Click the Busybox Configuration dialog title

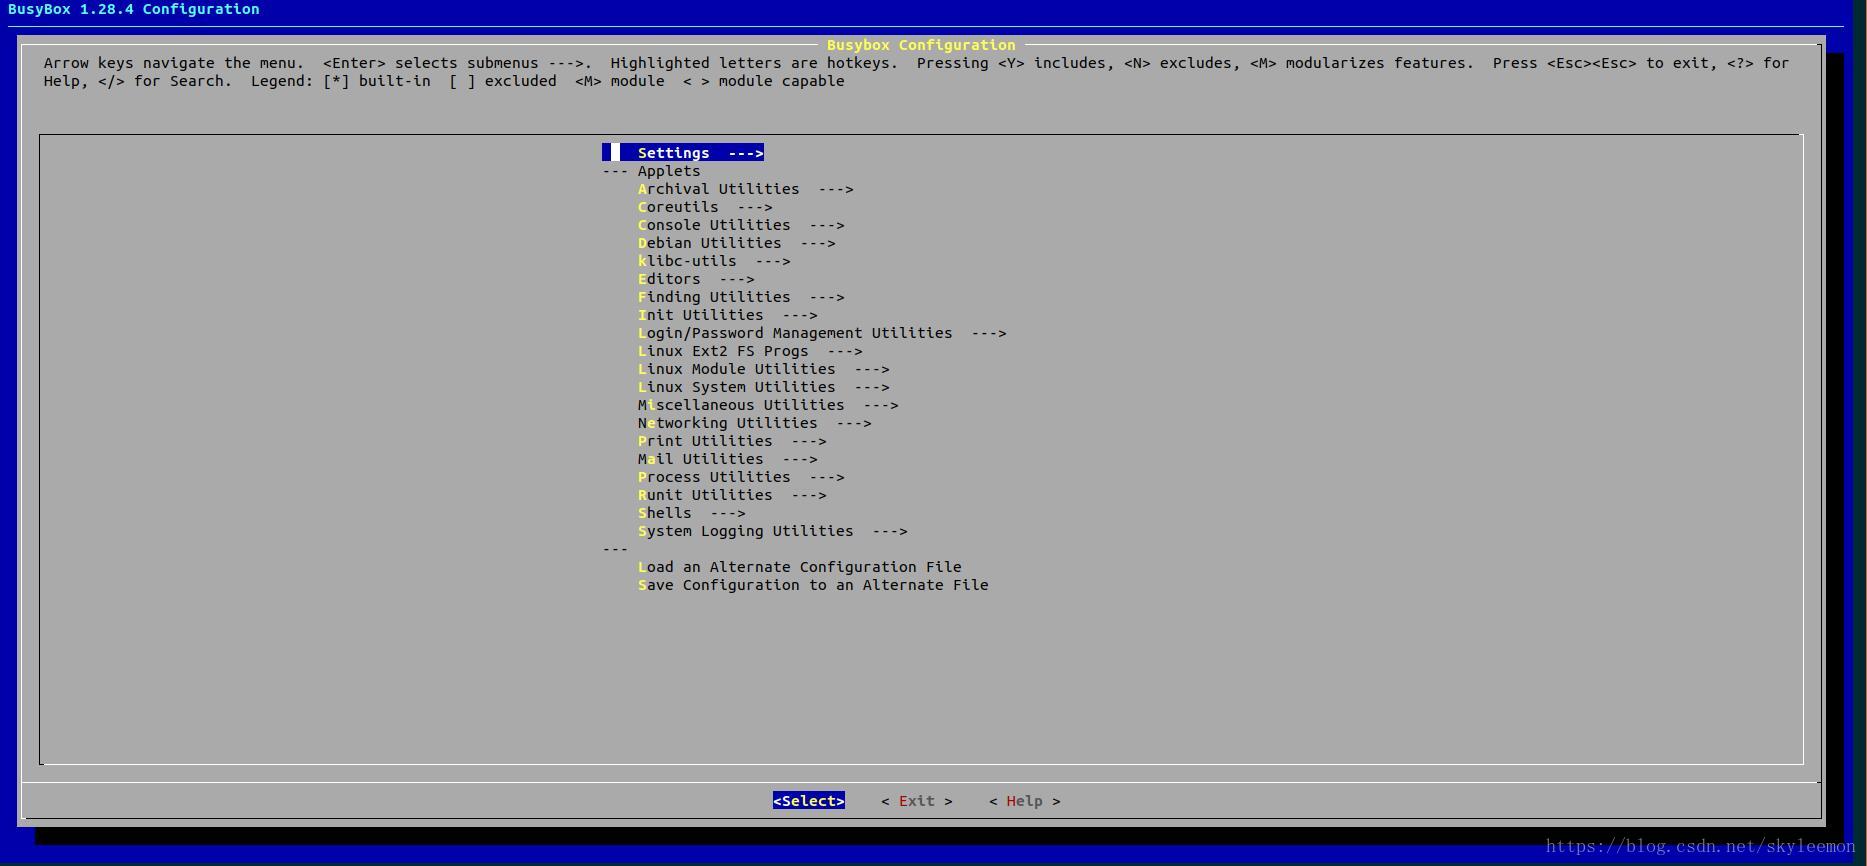click(x=921, y=45)
